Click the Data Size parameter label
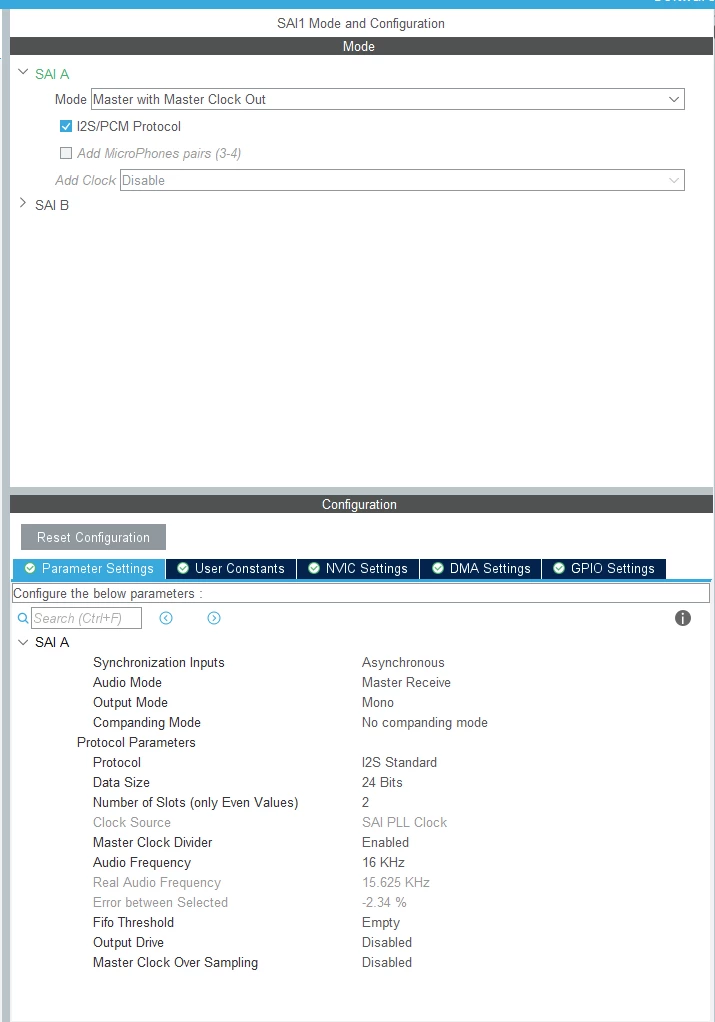715x1022 pixels. (121, 782)
